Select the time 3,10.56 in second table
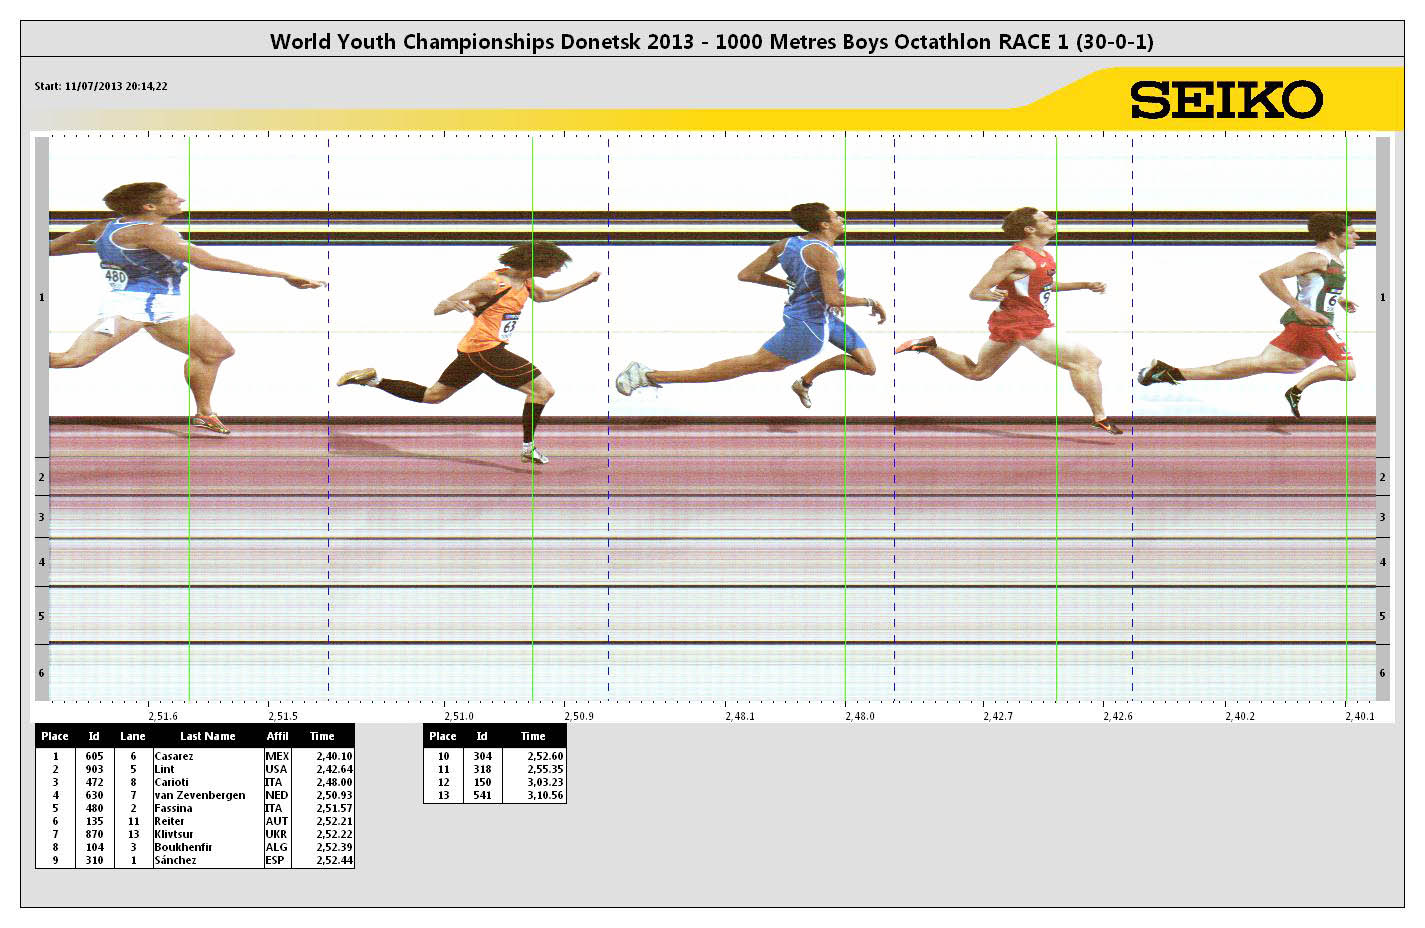This screenshot has height=928, width=1425. 545,796
